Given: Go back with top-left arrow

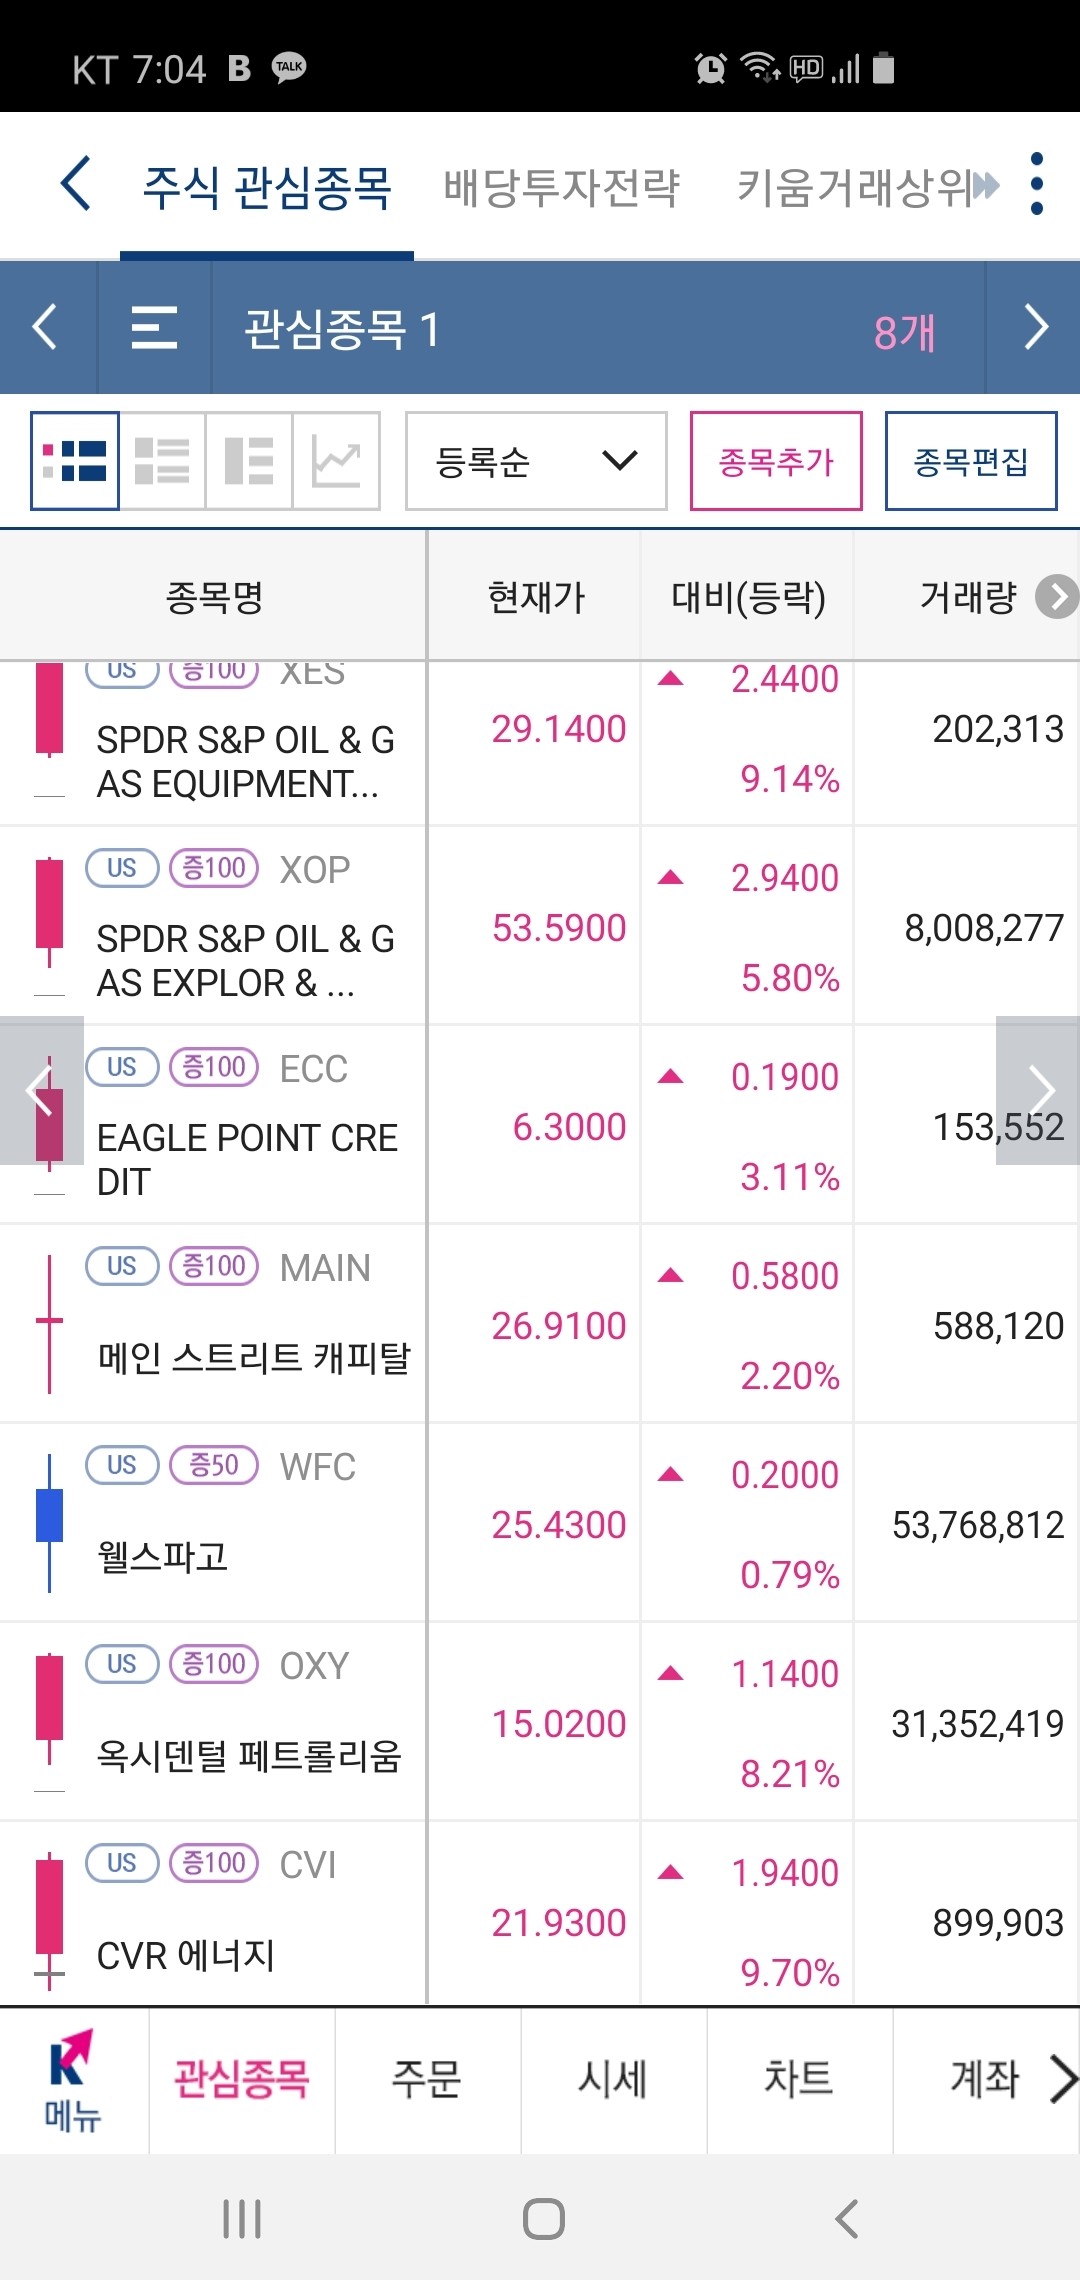Looking at the screenshot, I should [76, 184].
